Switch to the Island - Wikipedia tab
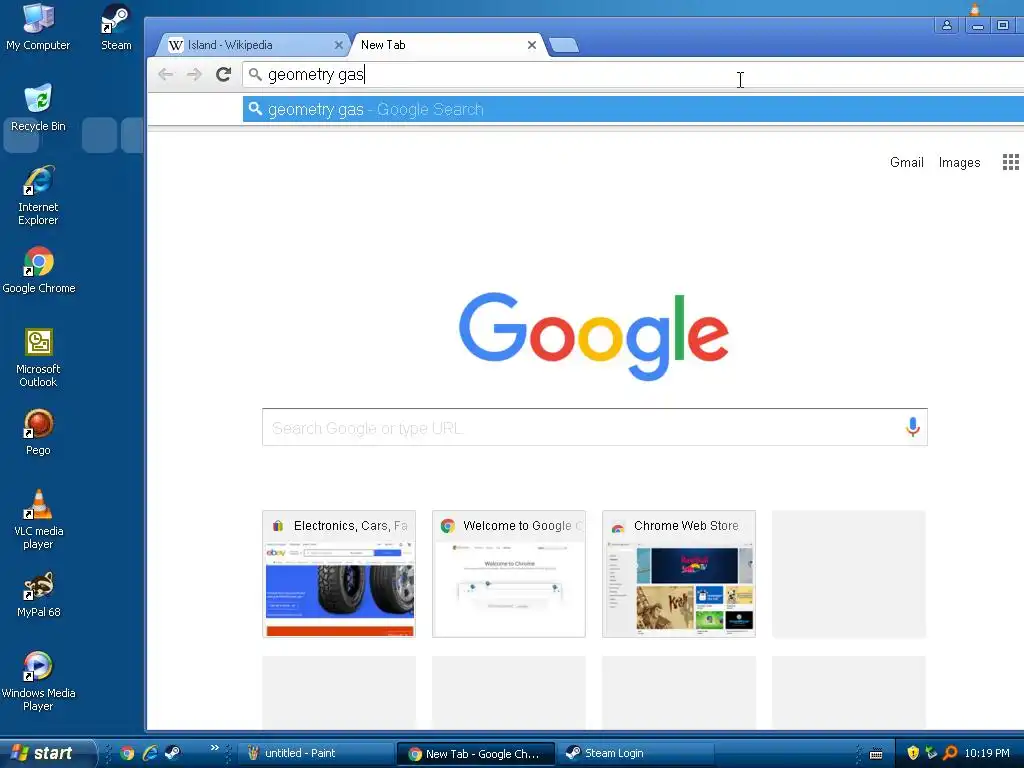The width and height of the screenshot is (1024, 768). click(251, 45)
